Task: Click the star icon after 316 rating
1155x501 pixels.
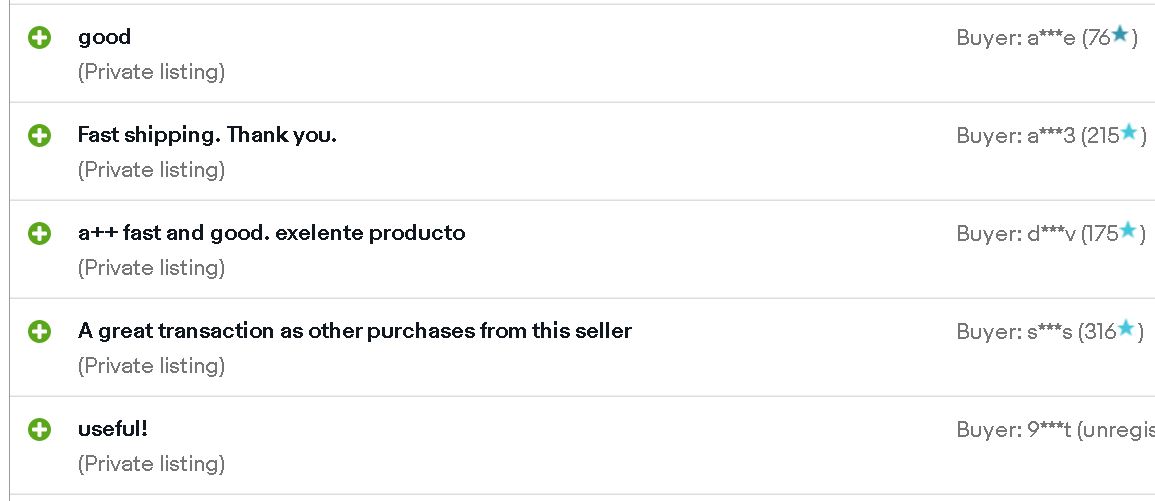Action: click(x=1126, y=329)
